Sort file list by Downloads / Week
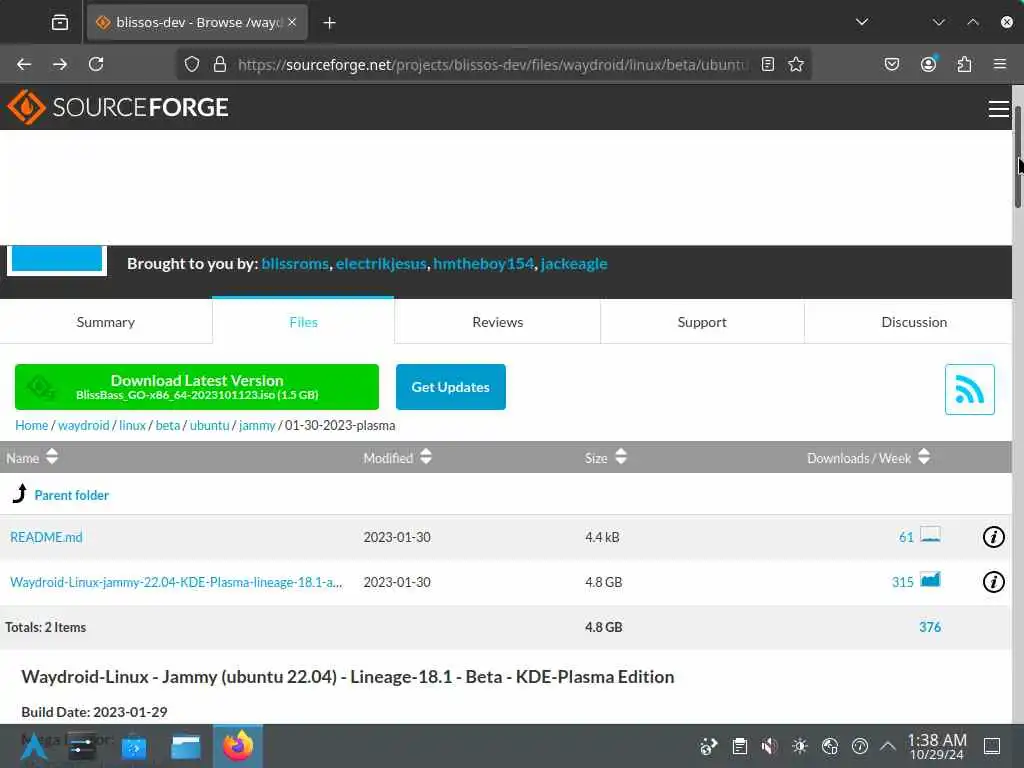1024x768 pixels. point(868,457)
